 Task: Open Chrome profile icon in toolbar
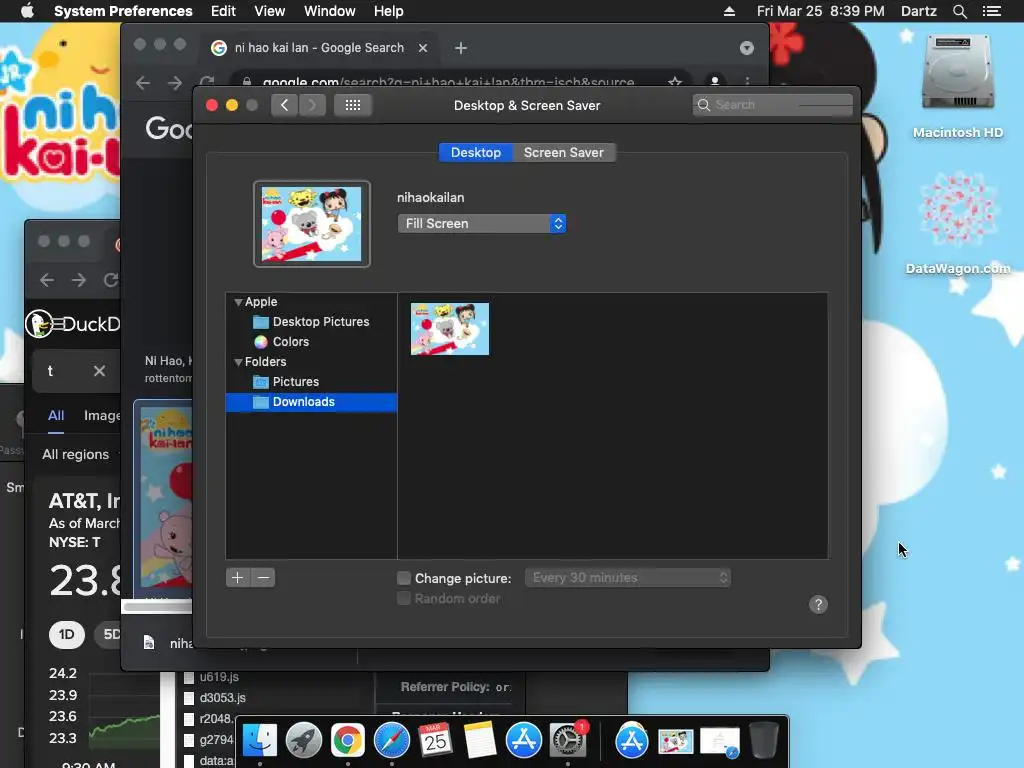715,82
